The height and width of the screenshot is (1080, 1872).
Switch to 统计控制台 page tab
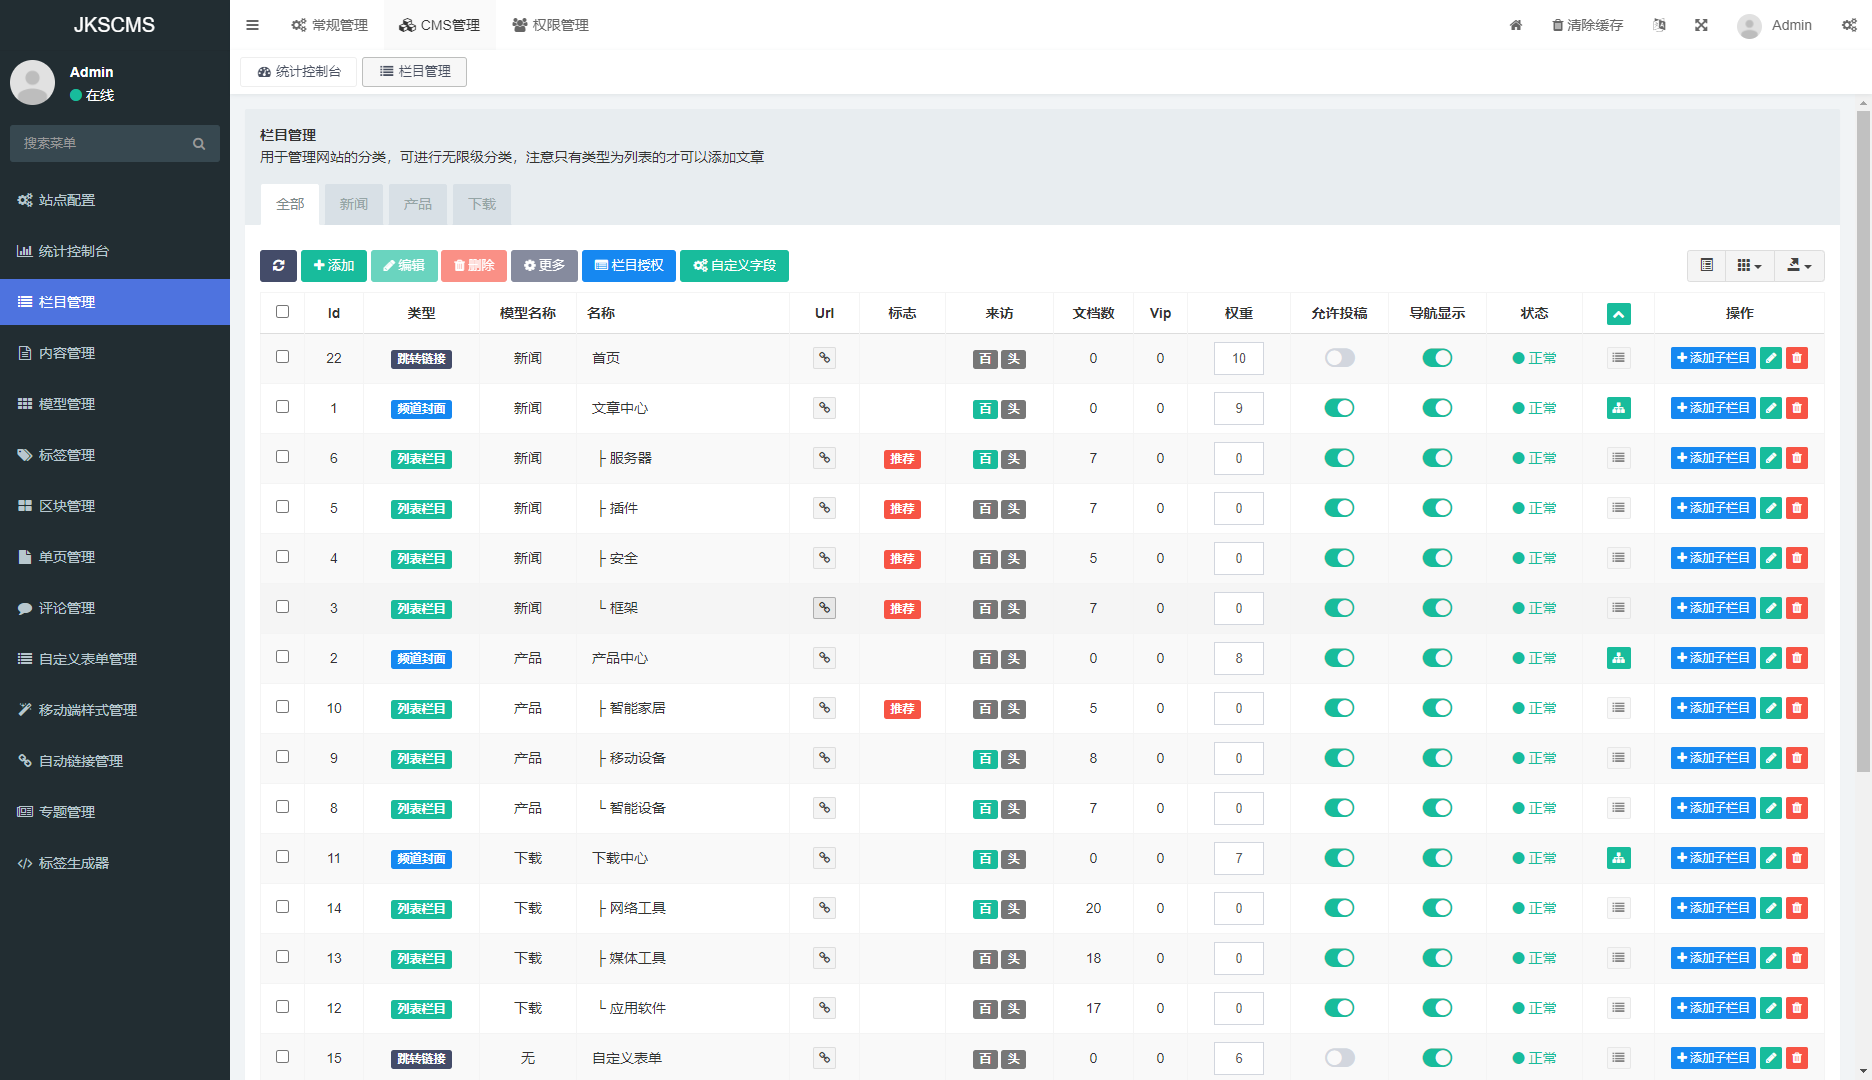(299, 72)
